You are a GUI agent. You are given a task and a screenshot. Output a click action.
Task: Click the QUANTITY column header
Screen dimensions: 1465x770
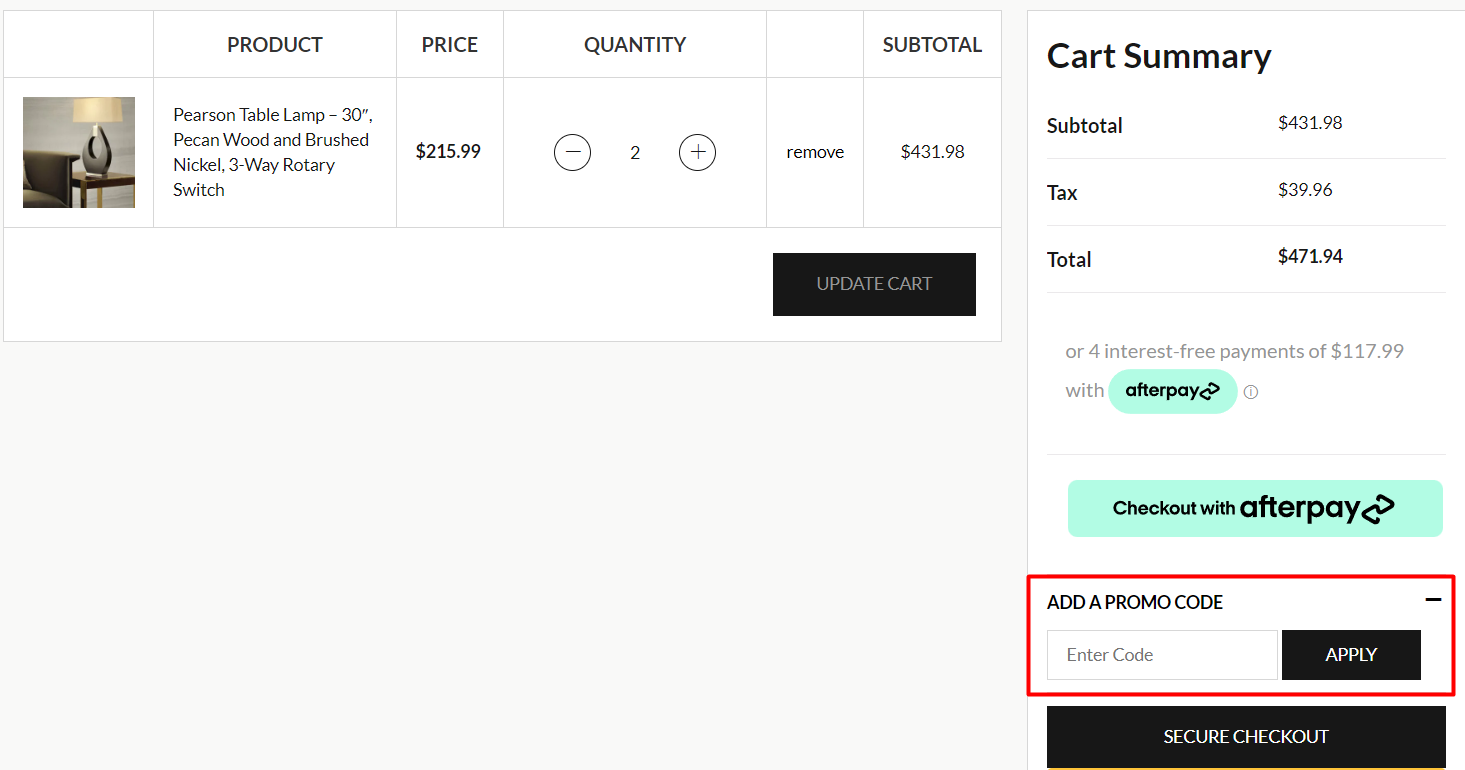click(635, 45)
